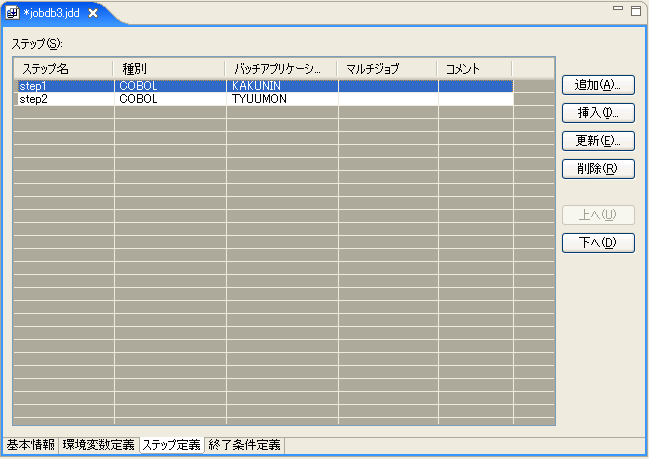Click the コメント cell of step1

point(476,86)
